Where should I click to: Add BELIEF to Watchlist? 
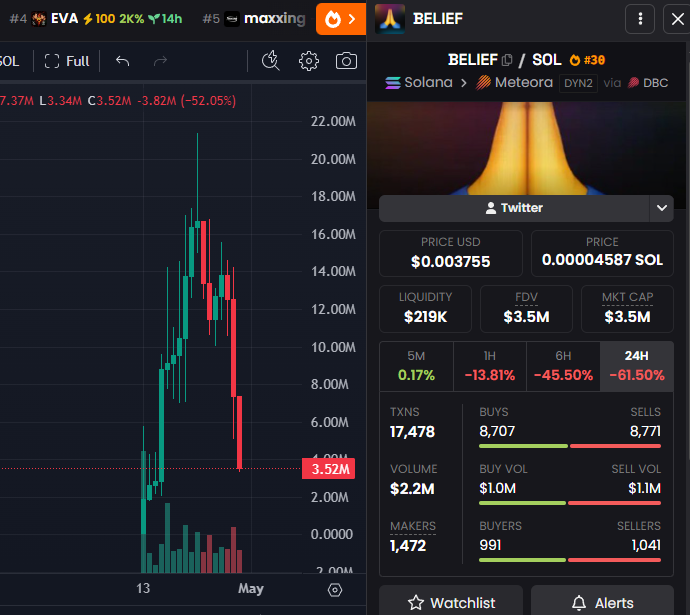point(451,601)
